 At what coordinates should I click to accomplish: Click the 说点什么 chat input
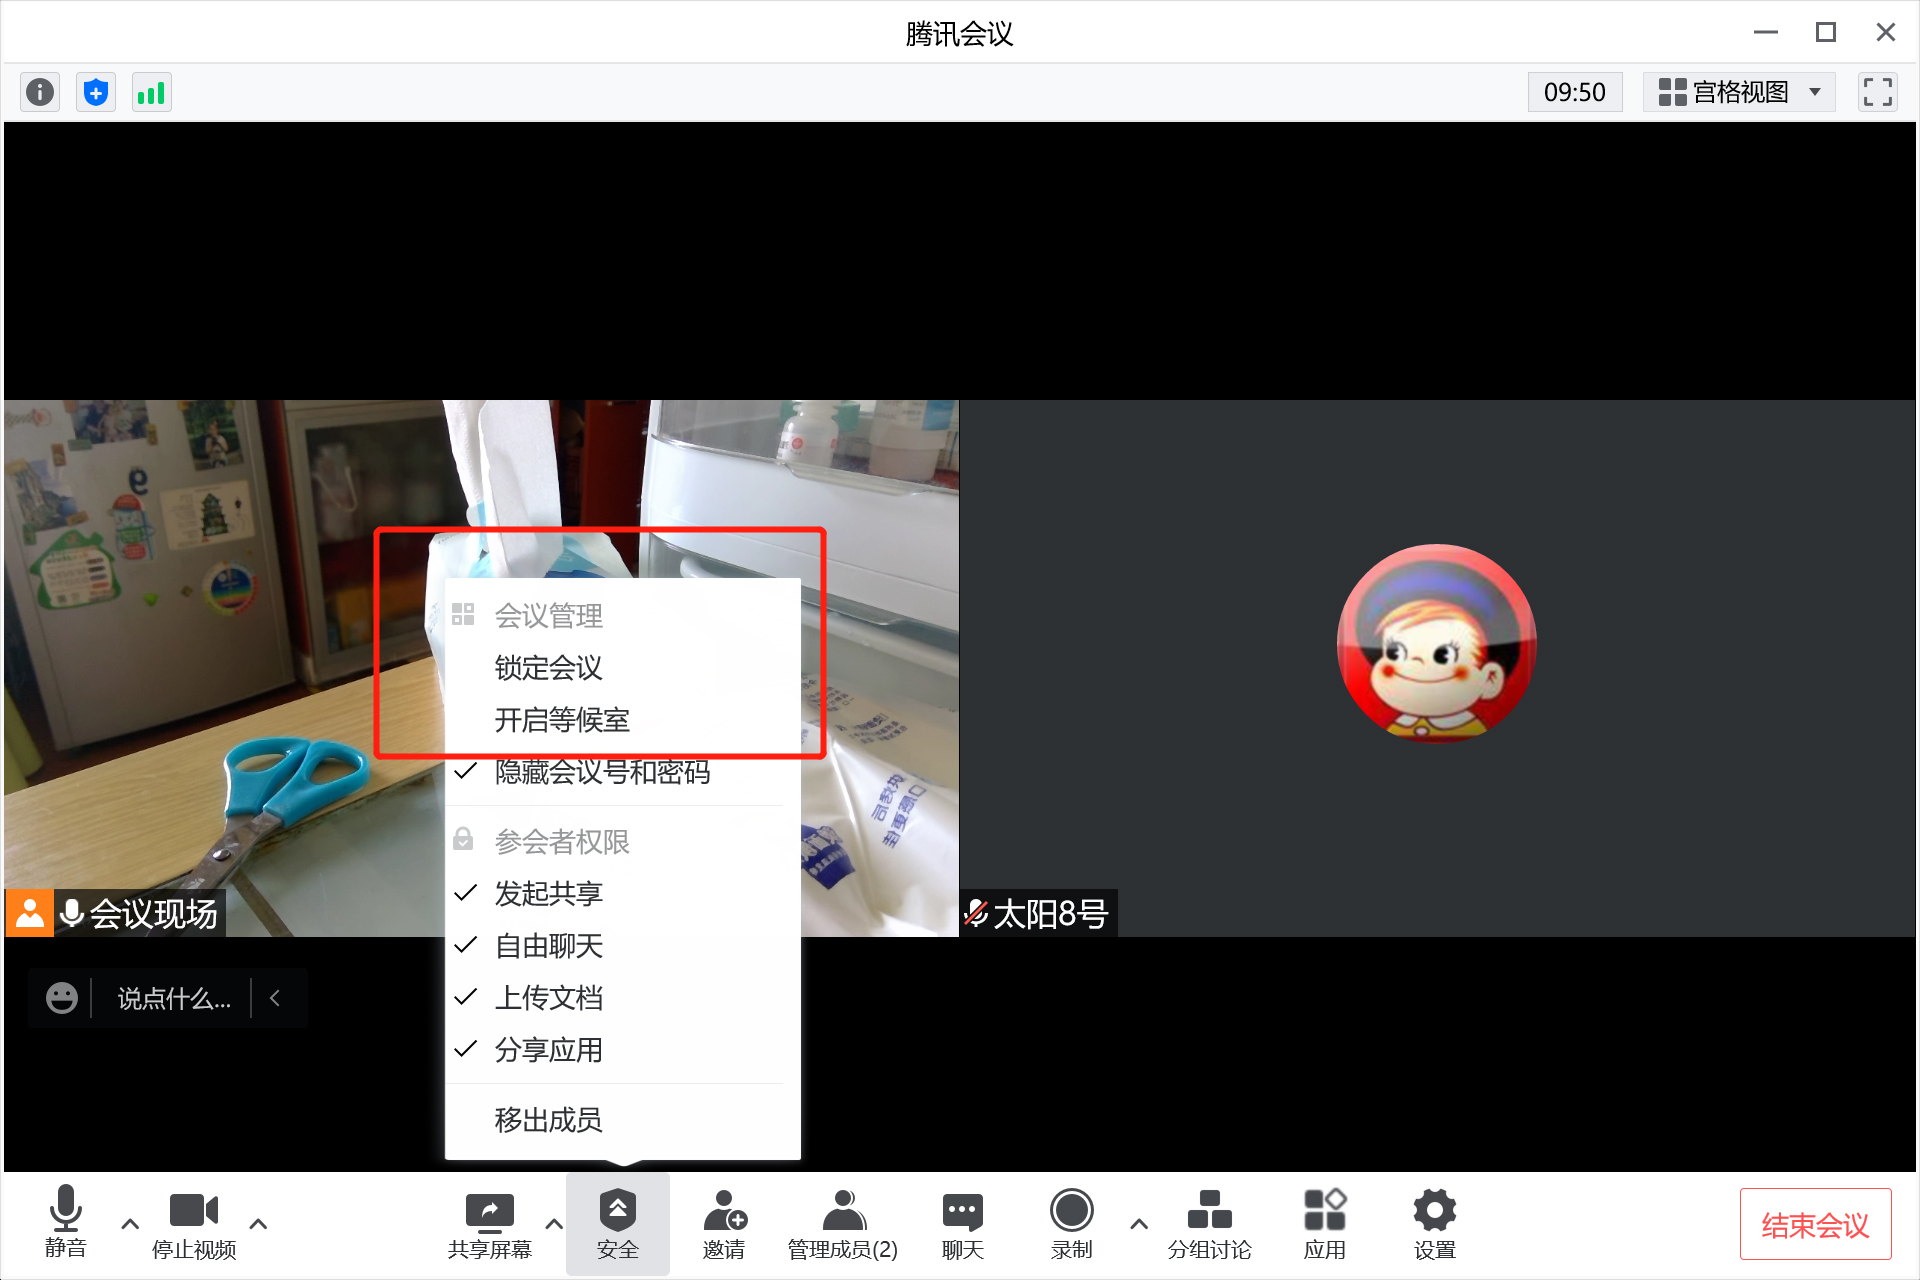coord(173,998)
